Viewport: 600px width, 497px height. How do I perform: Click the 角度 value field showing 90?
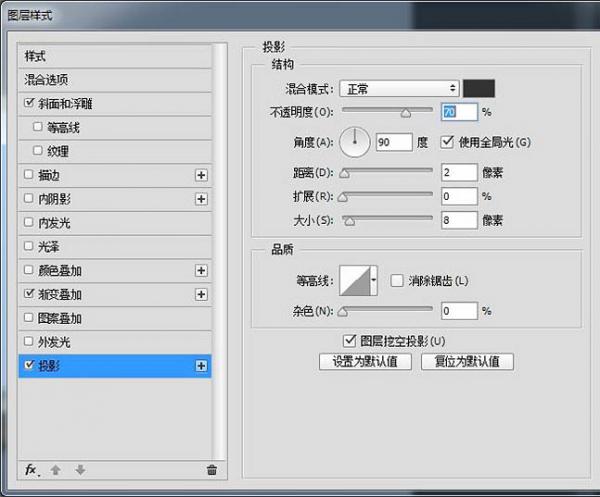(x=394, y=142)
